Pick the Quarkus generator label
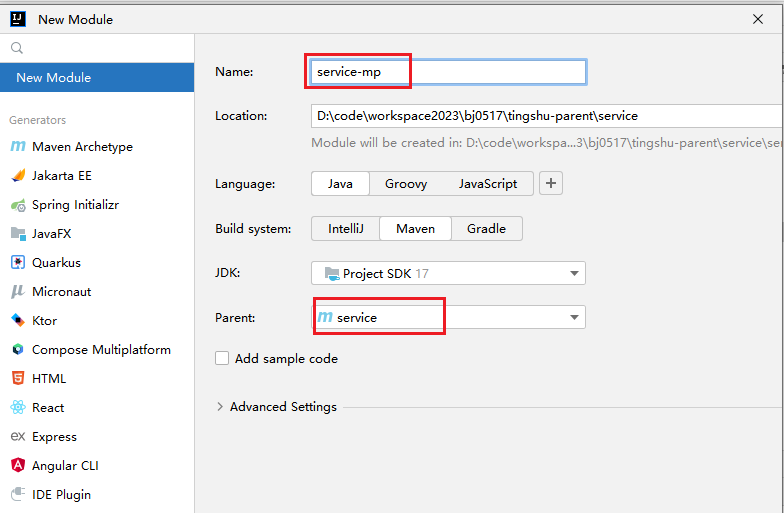This screenshot has height=513, width=784. click(56, 262)
